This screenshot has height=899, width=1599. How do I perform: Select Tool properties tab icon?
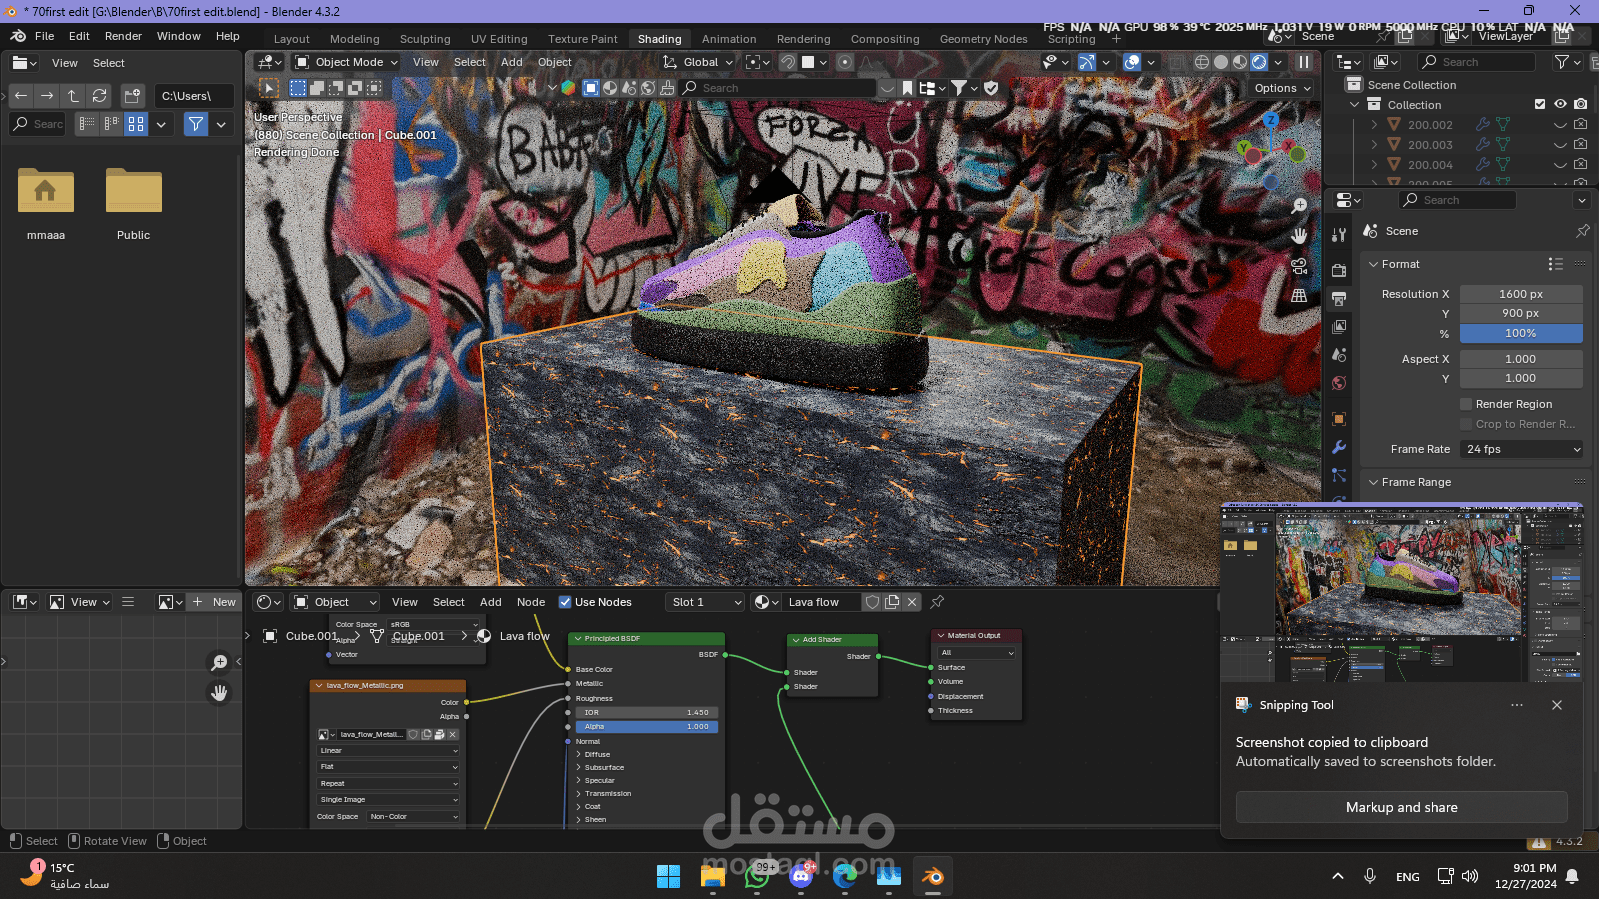[1339, 234]
